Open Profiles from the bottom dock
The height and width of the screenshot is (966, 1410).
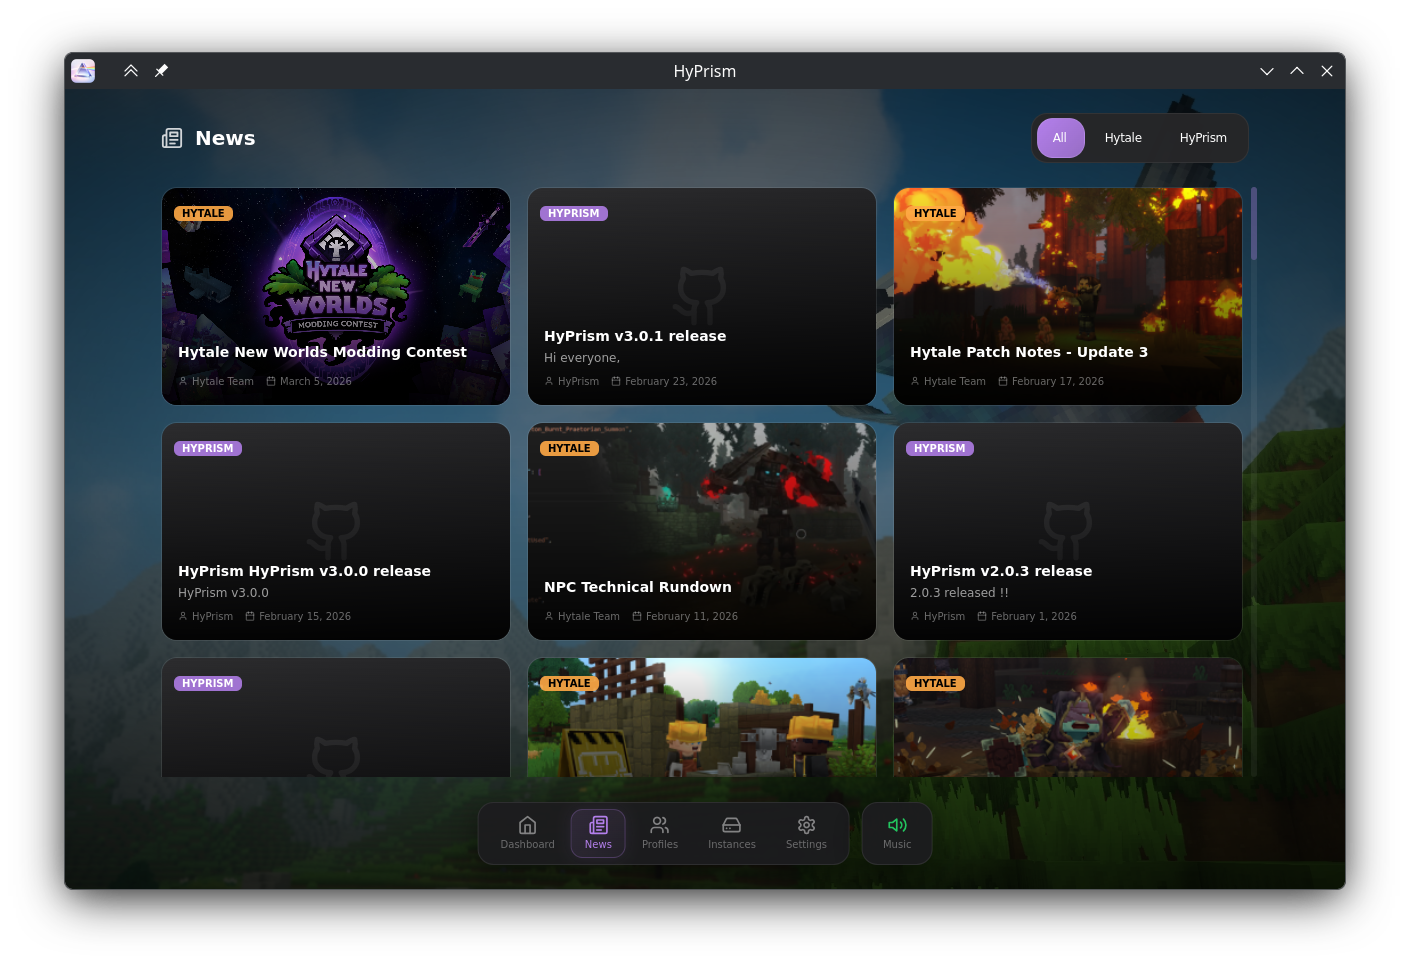point(660,832)
